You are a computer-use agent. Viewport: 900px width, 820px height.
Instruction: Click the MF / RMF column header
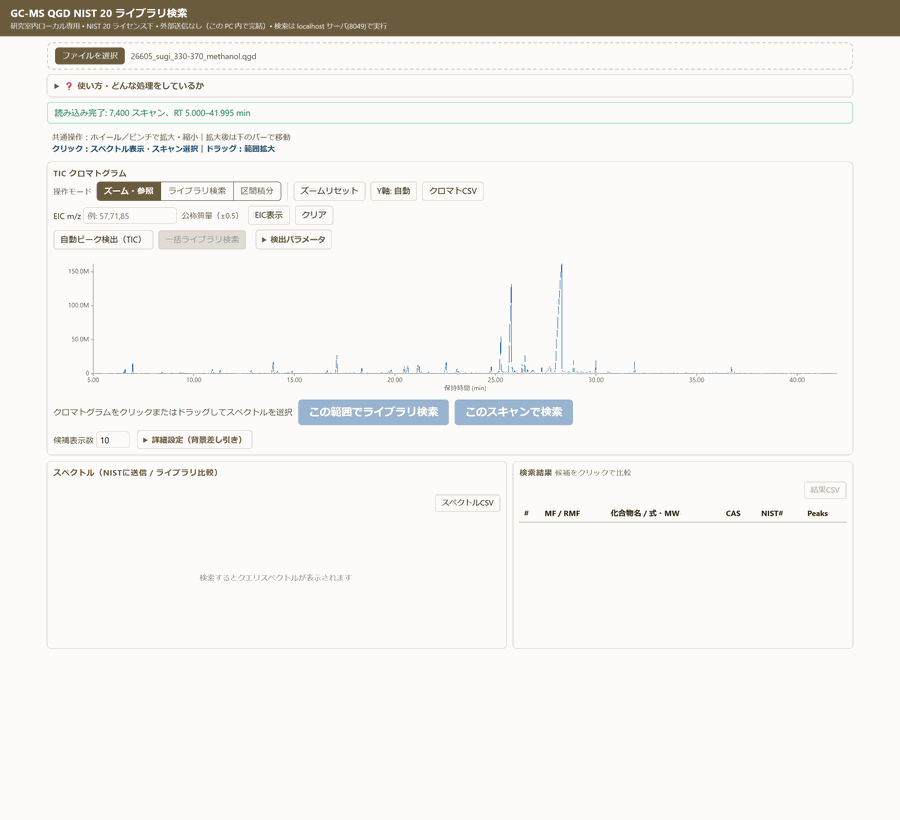[562, 514]
